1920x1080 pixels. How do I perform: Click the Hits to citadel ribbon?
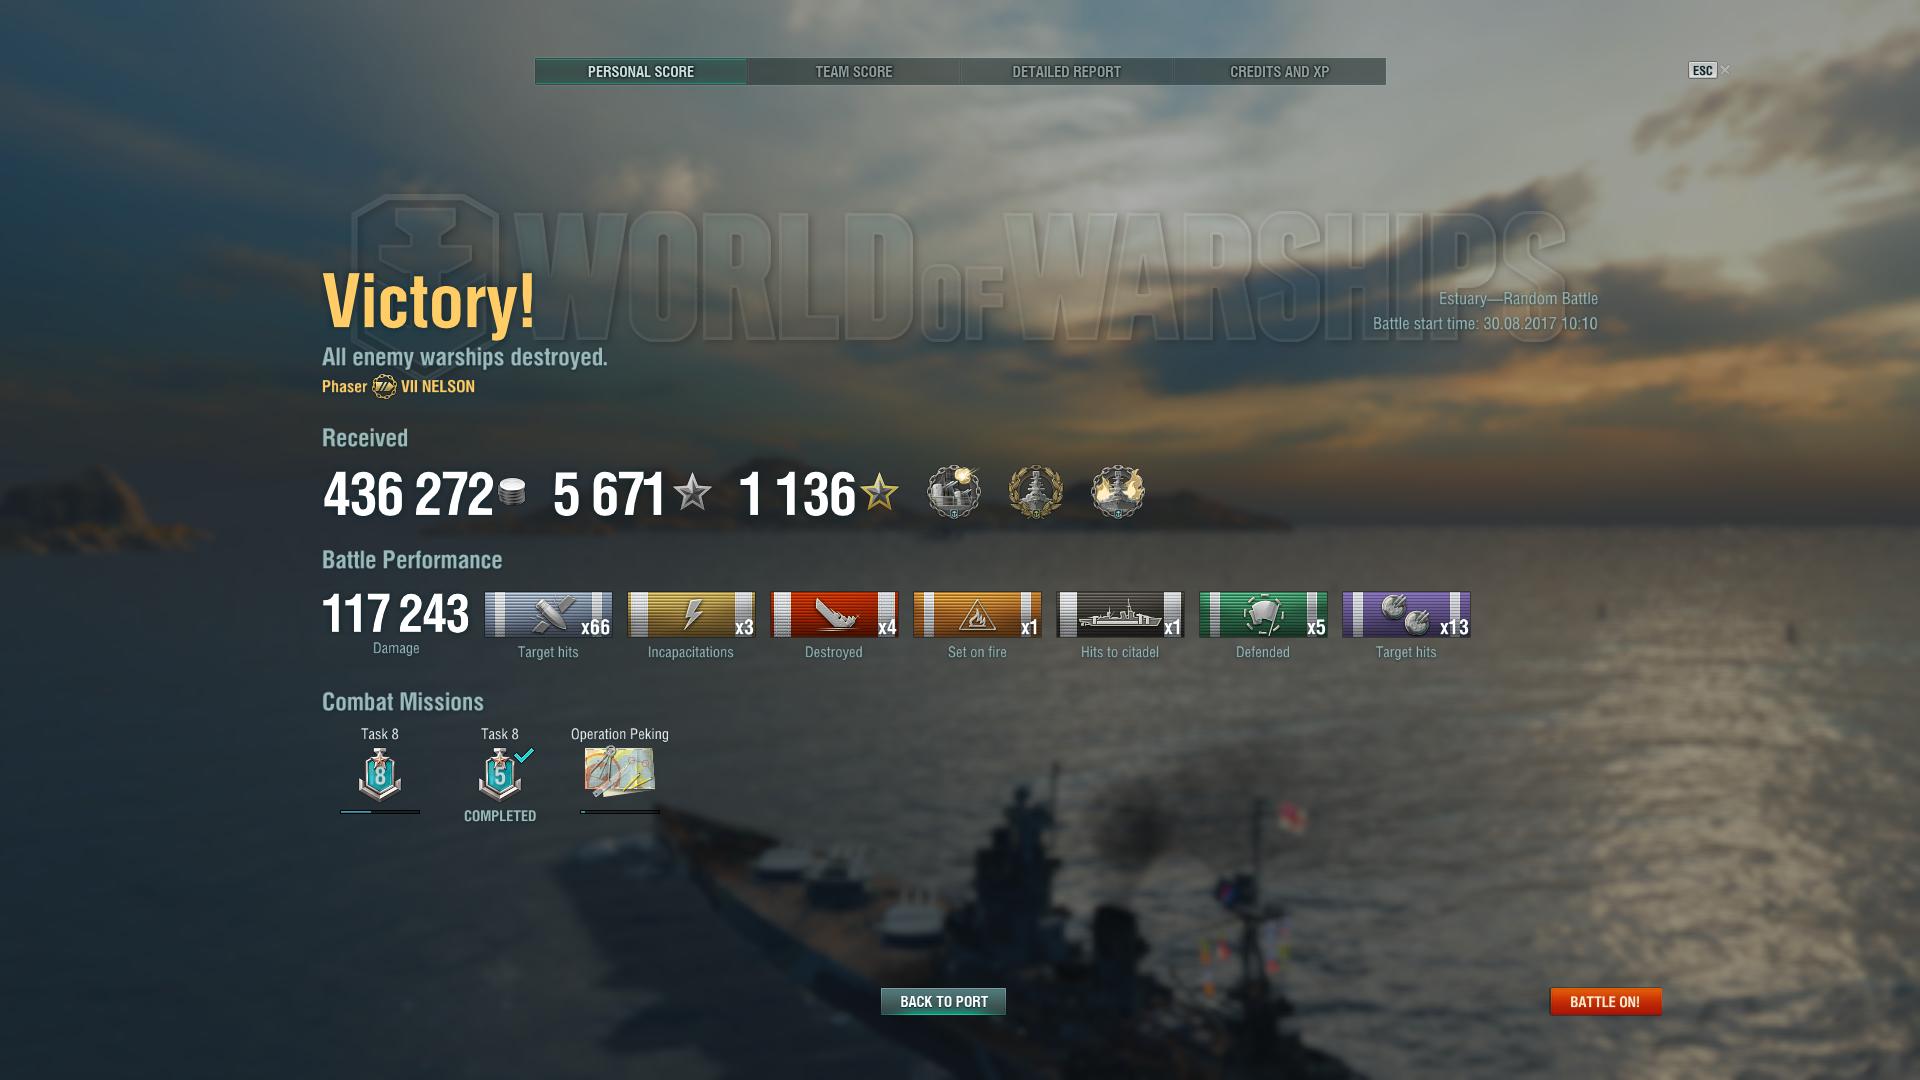pyautogui.click(x=1120, y=614)
